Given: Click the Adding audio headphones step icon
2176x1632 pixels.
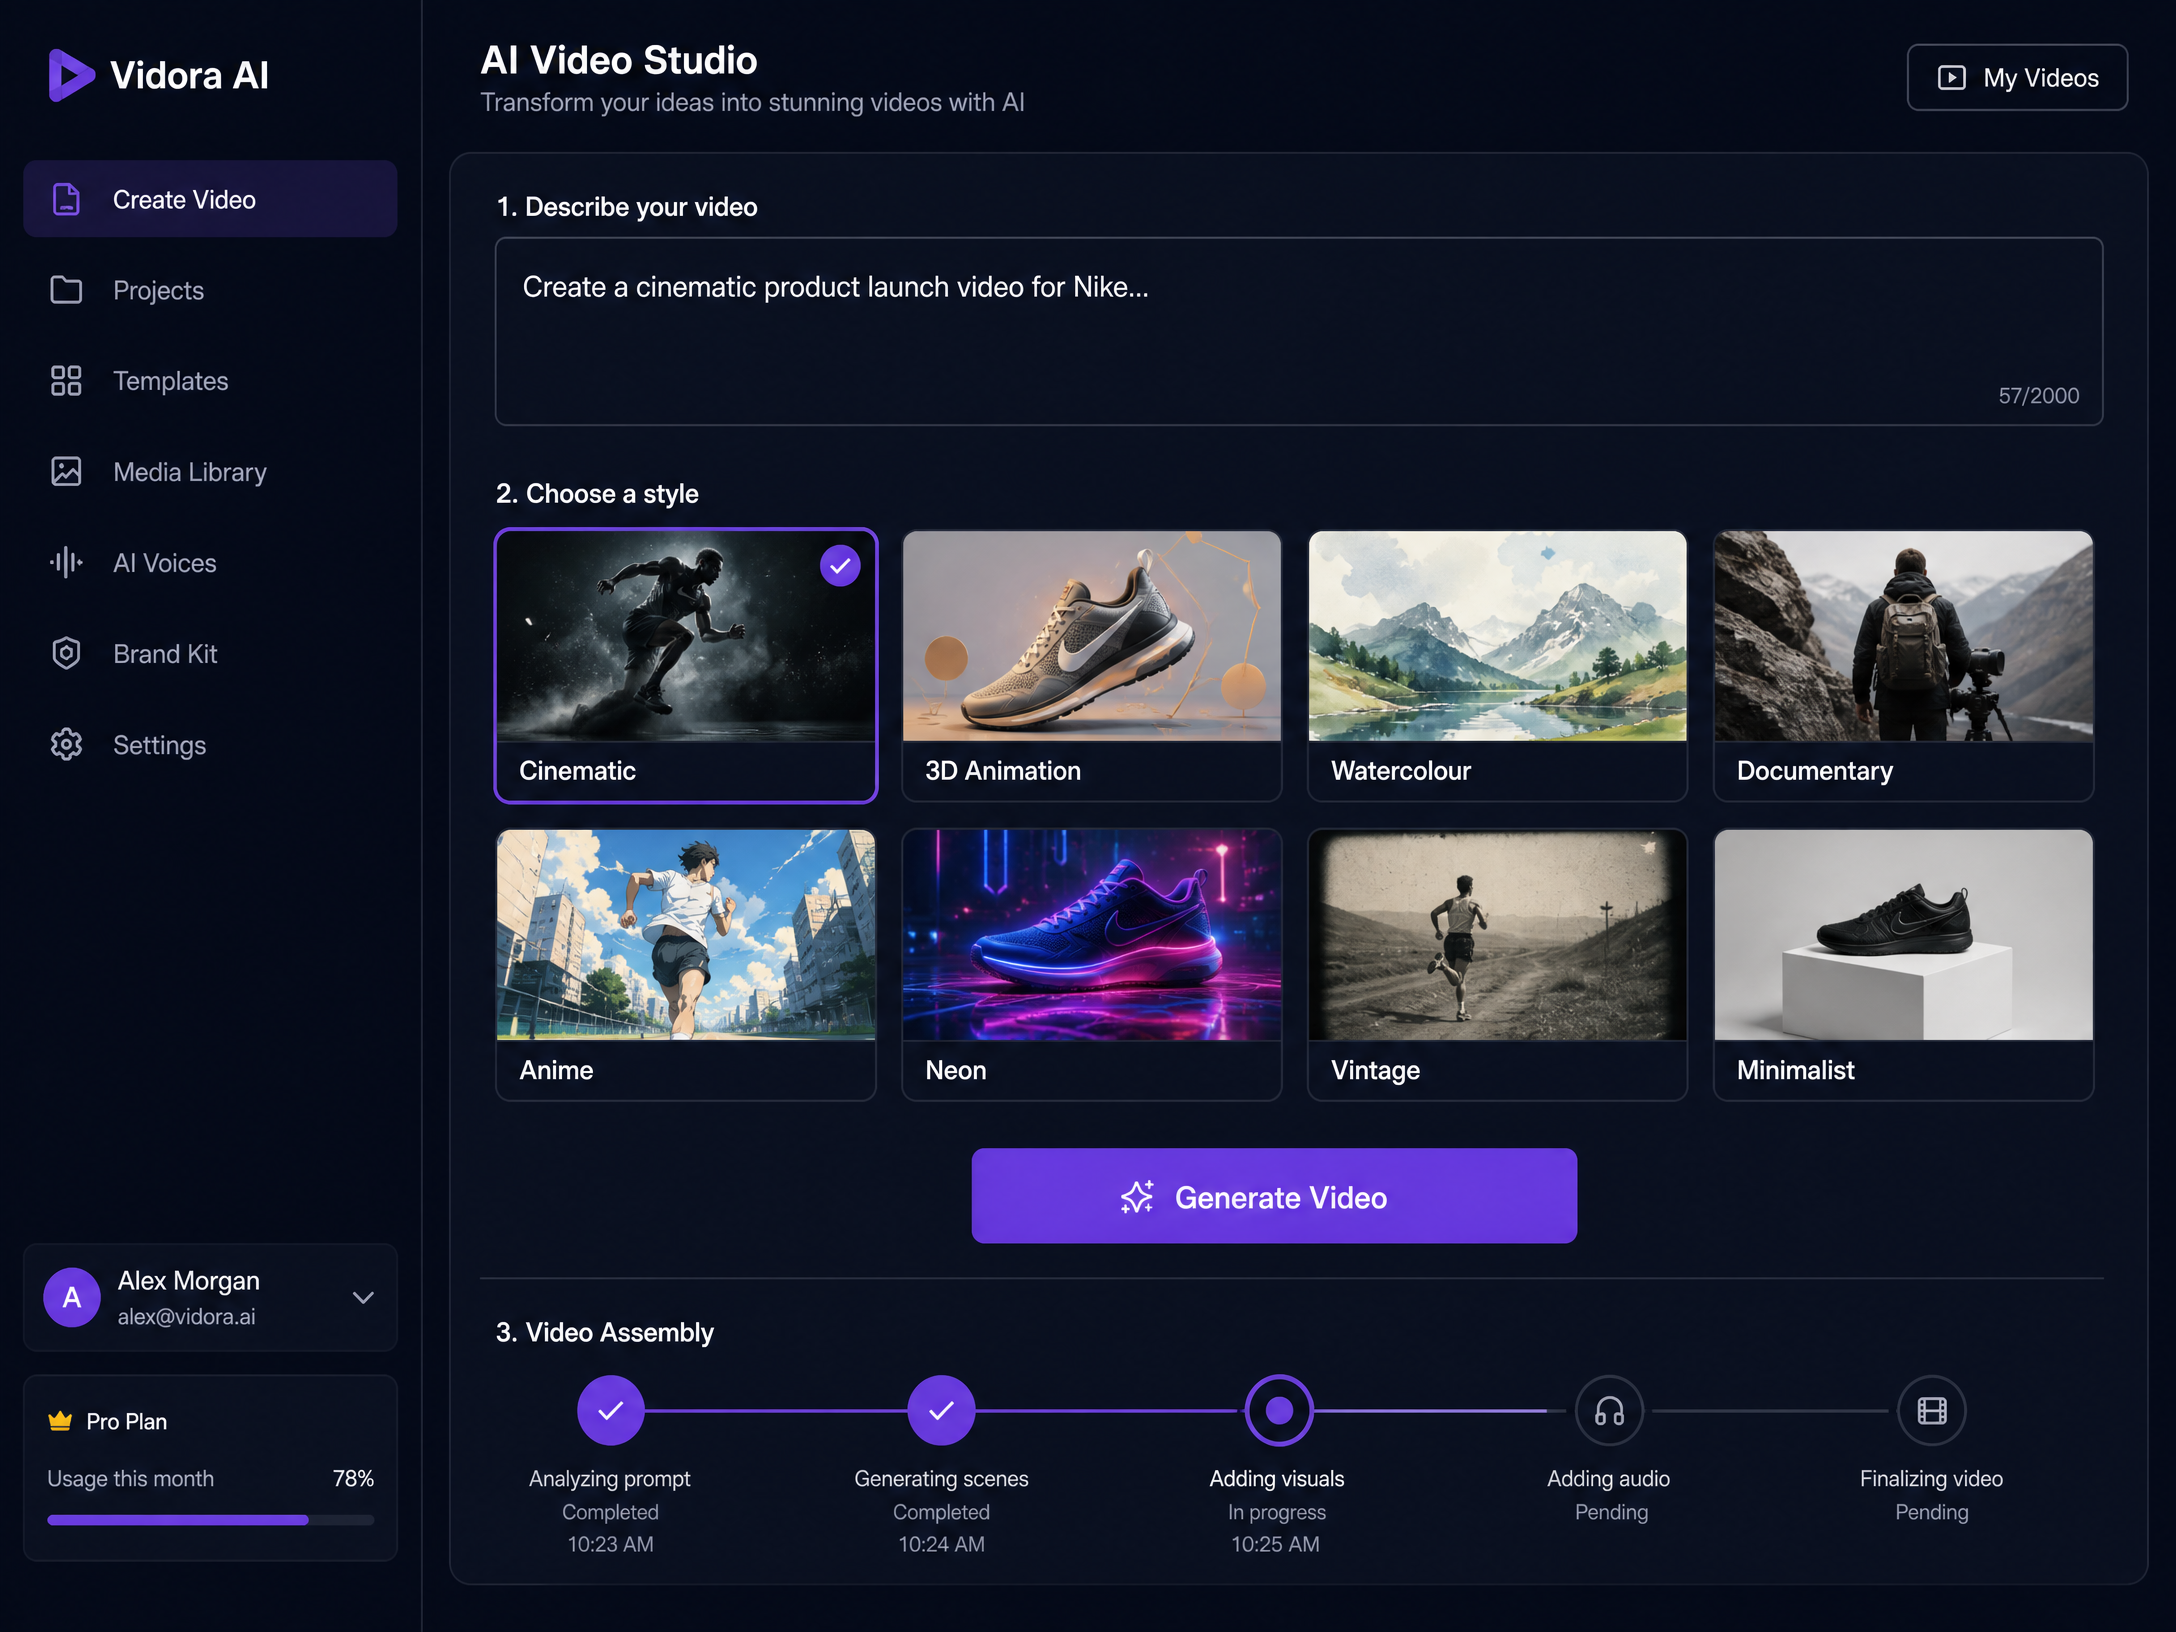Looking at the screenshot, I should point(1609,1411).
